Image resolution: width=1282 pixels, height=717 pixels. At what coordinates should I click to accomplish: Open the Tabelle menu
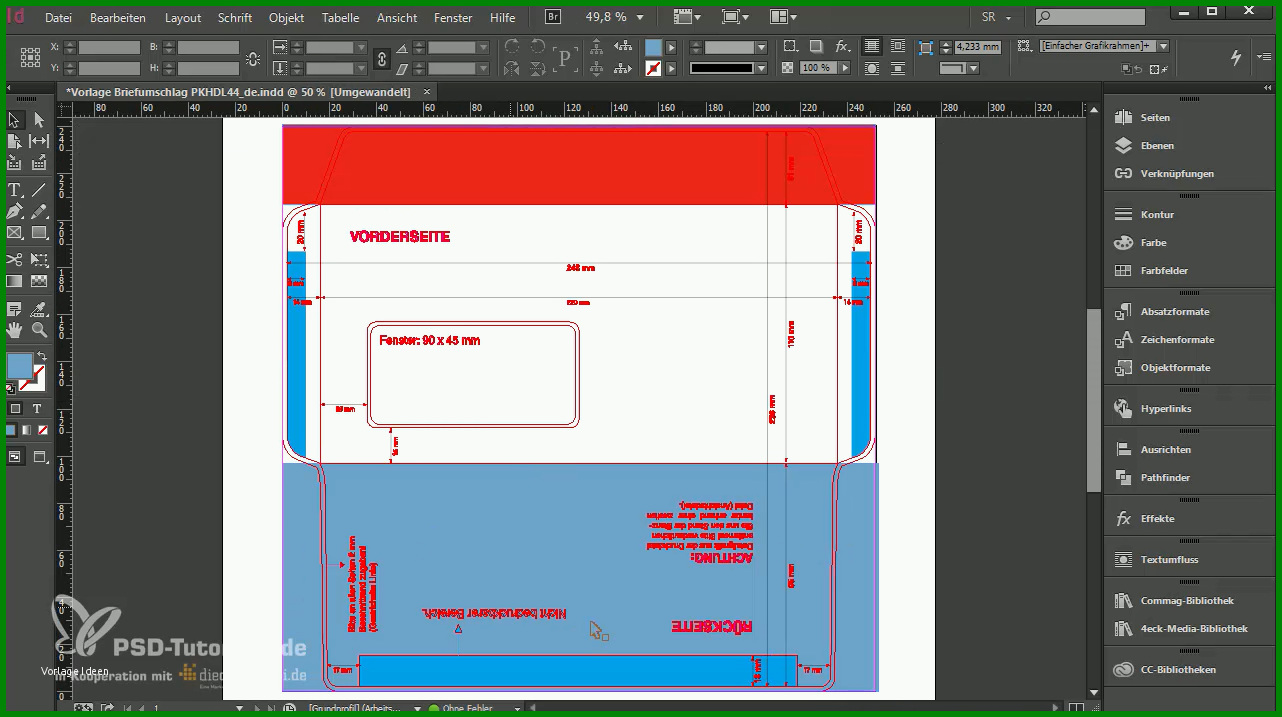[x=340, y=18]
